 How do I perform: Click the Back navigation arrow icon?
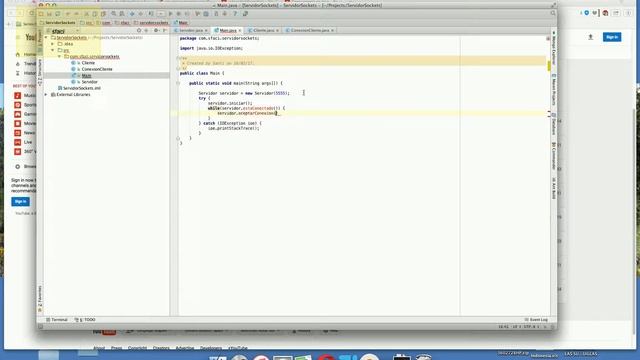(x=132, y=14)
